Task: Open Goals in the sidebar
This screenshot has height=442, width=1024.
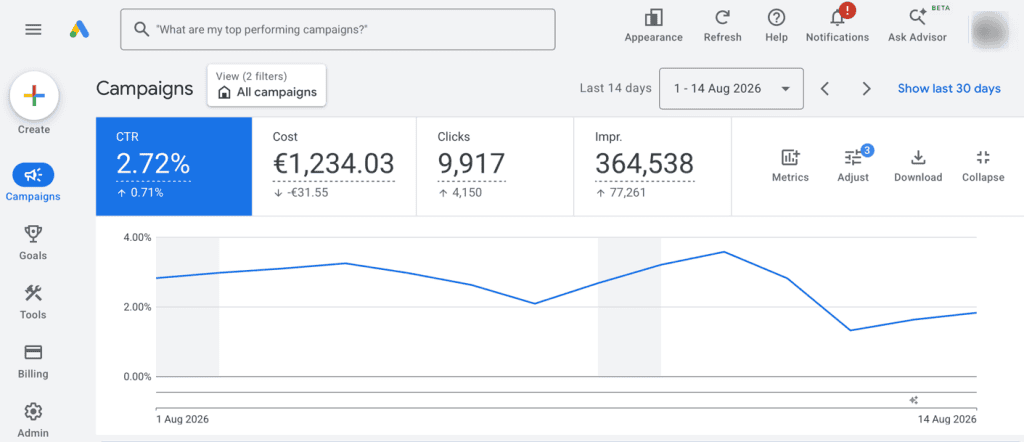Action: tap(33, 242)
